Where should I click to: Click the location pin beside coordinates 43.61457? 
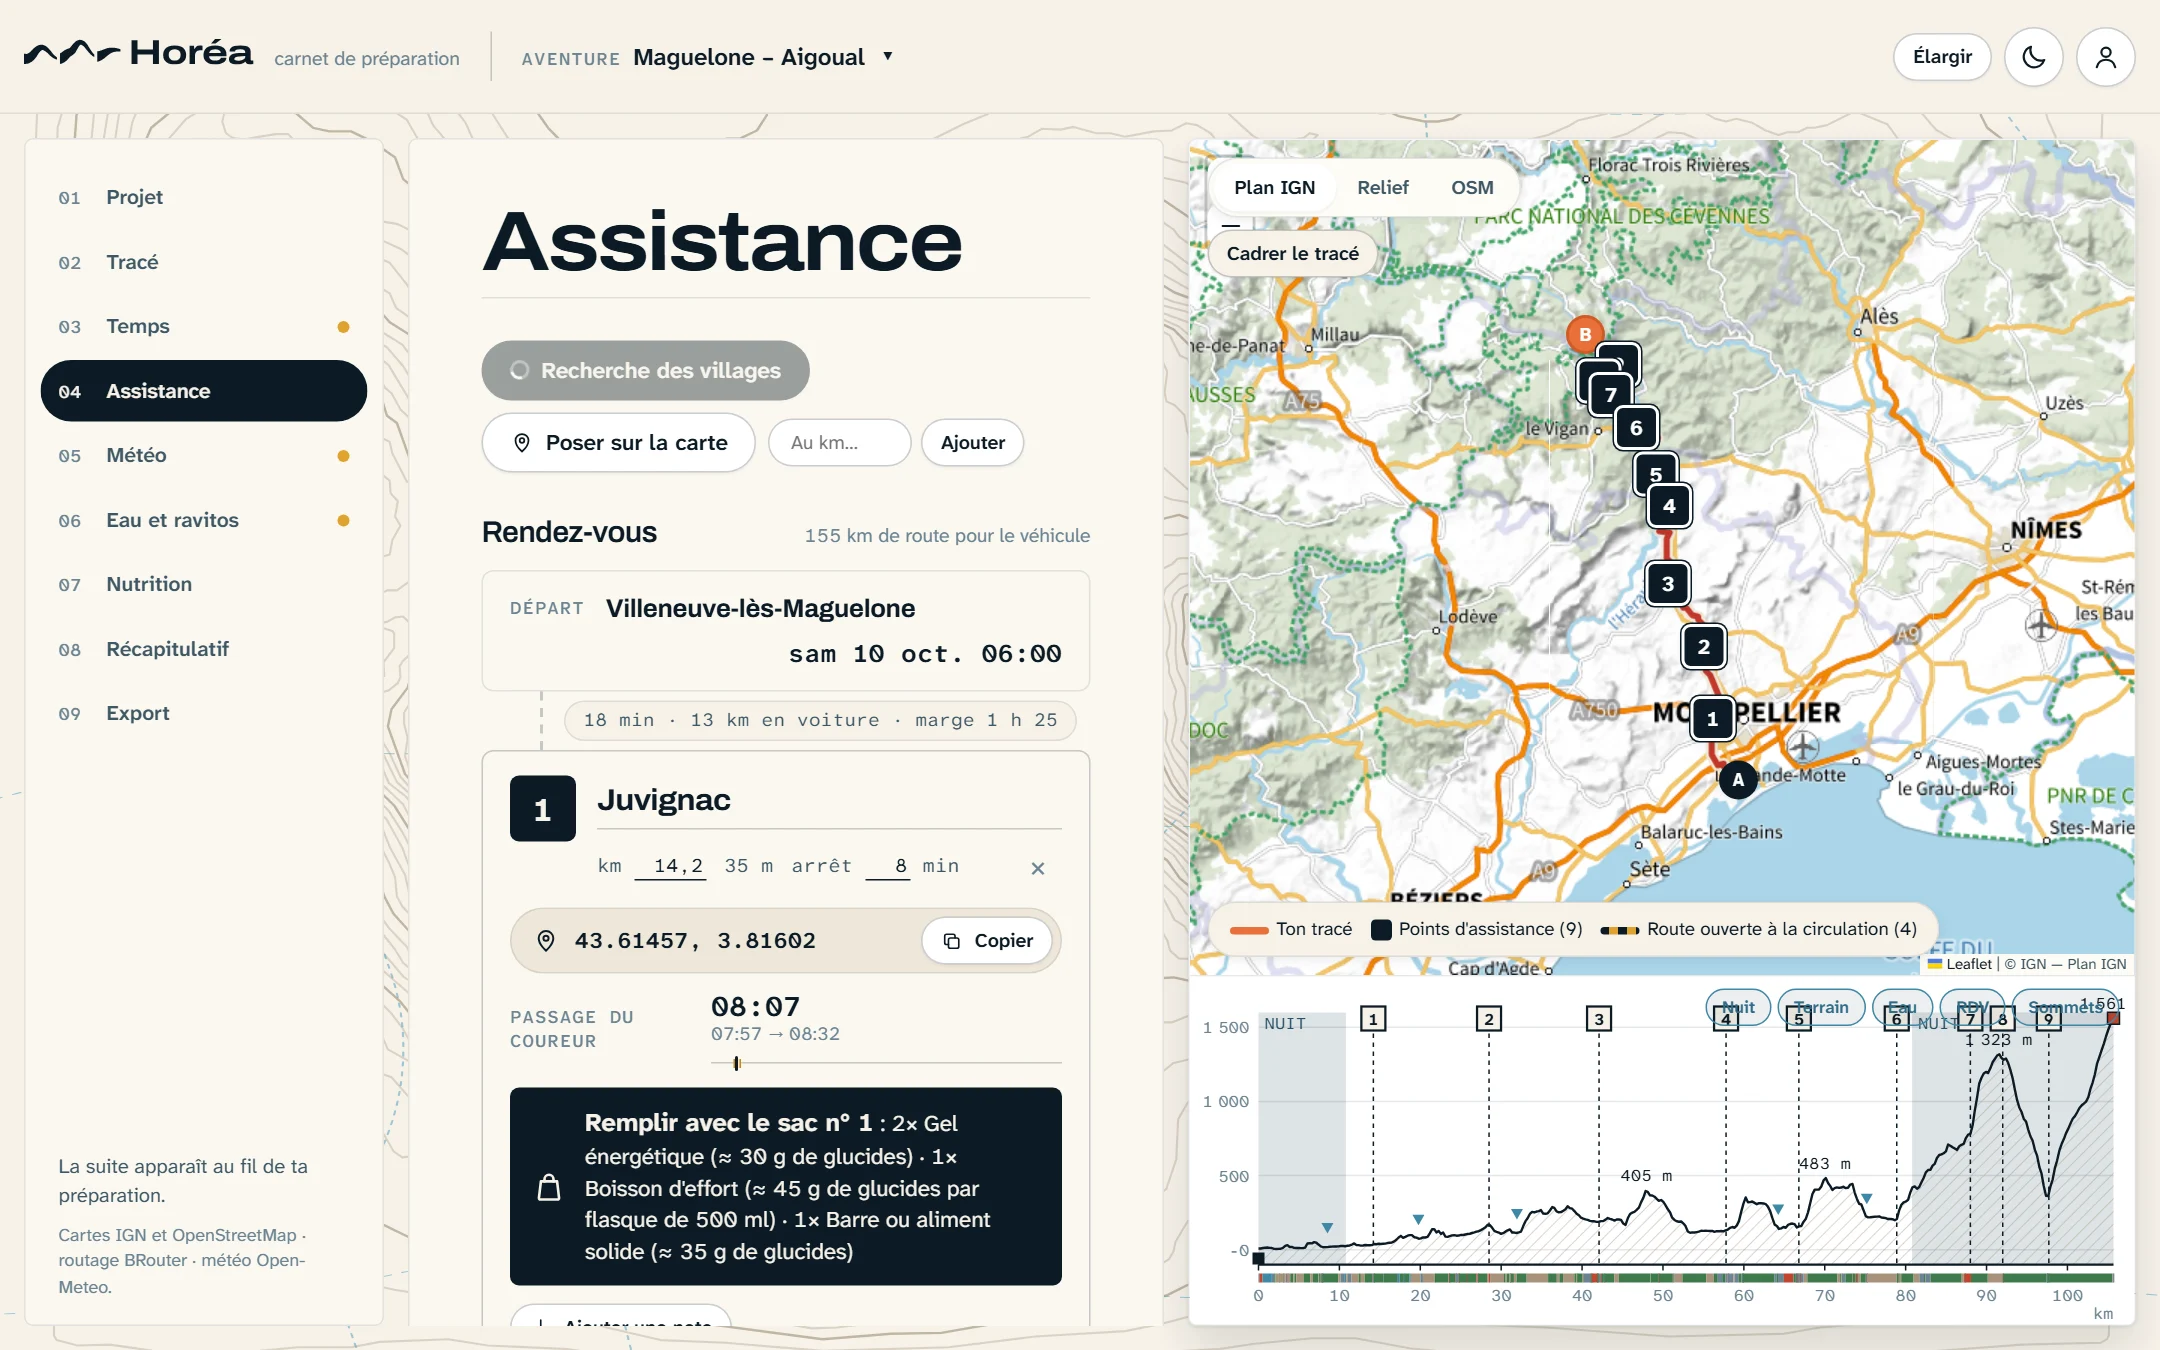546,940
